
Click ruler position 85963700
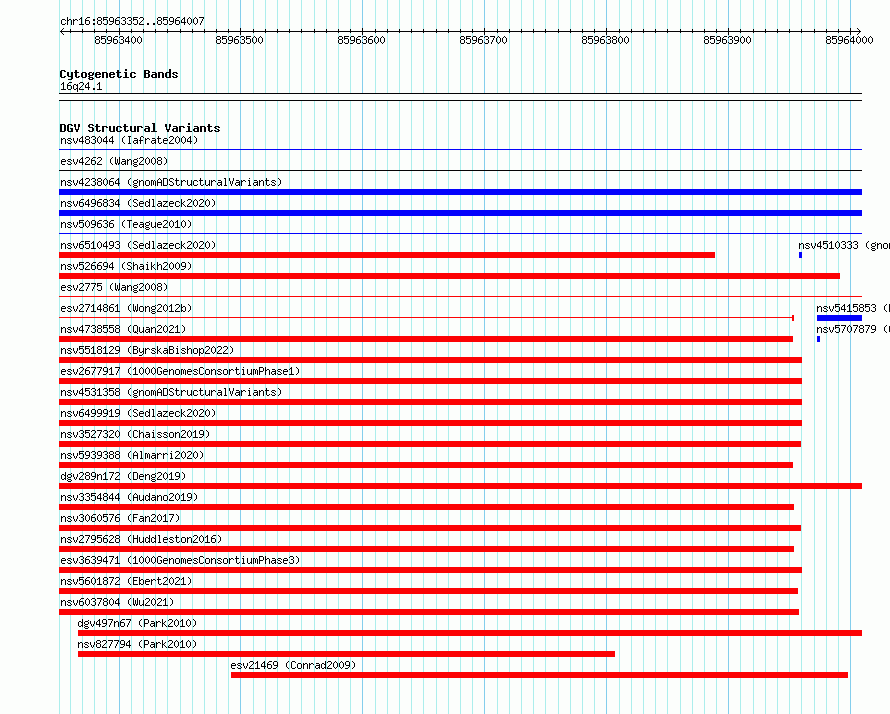pos(484,40)
